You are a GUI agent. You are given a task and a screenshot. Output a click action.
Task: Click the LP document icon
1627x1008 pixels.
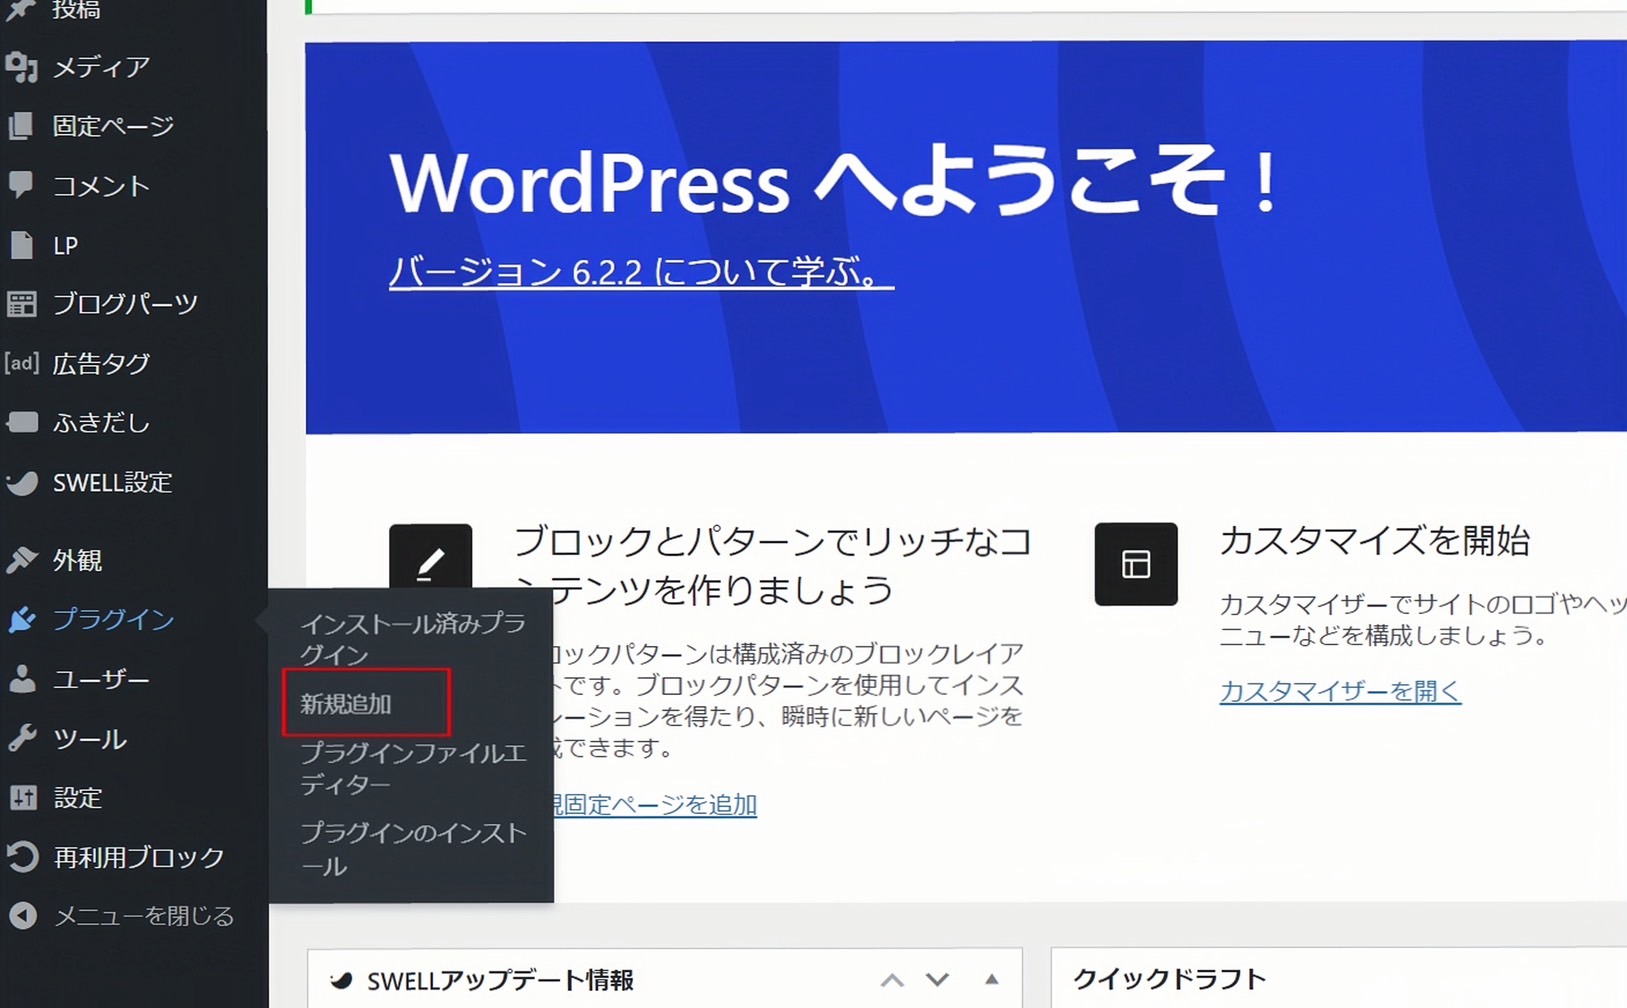click(22, 245)
